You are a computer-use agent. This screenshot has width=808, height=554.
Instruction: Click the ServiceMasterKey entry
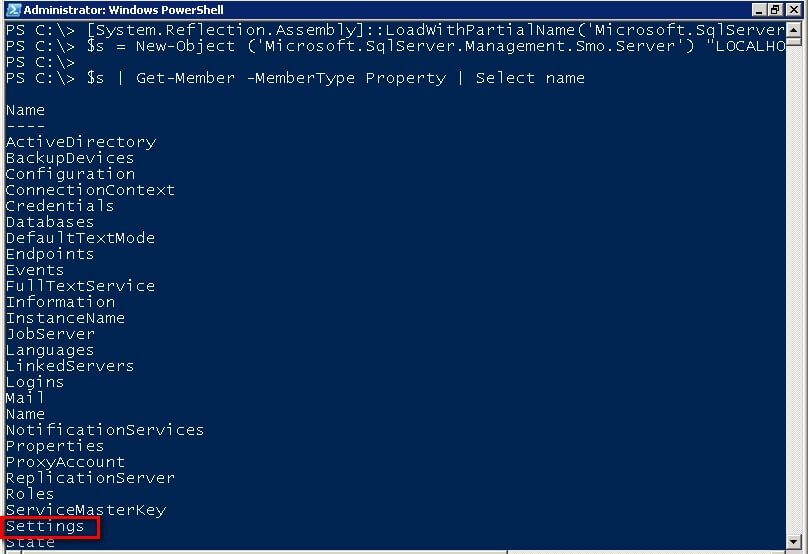point(86,510)
